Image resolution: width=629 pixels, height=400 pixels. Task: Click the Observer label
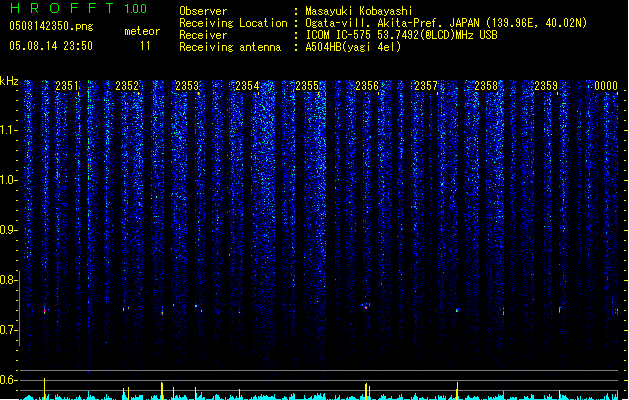coord(203,11)
